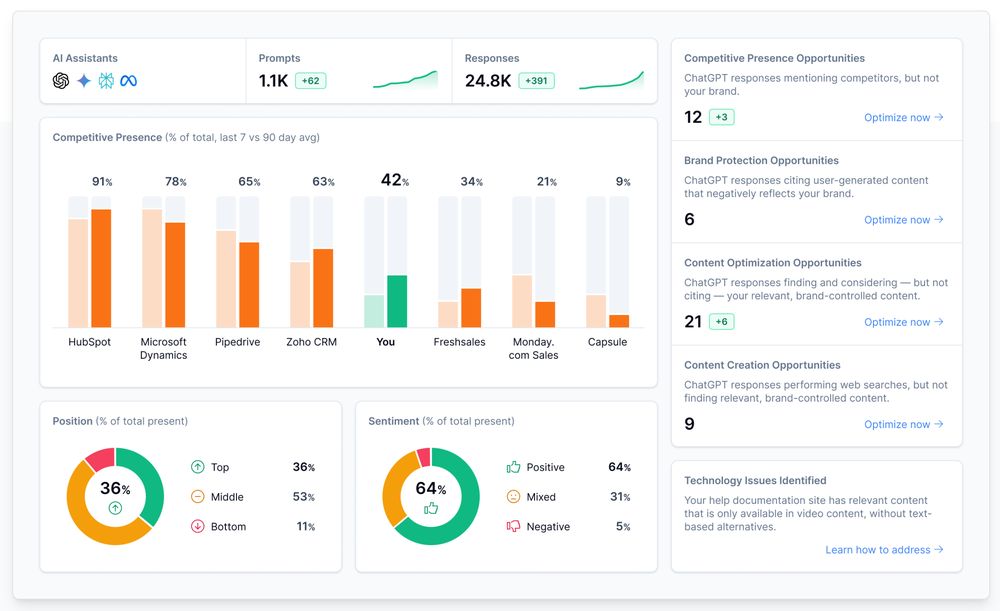Image resolution: width=1000 pixels, height=611 pixels.
Task: Click the Middle position minus icon
Action: 198,497
